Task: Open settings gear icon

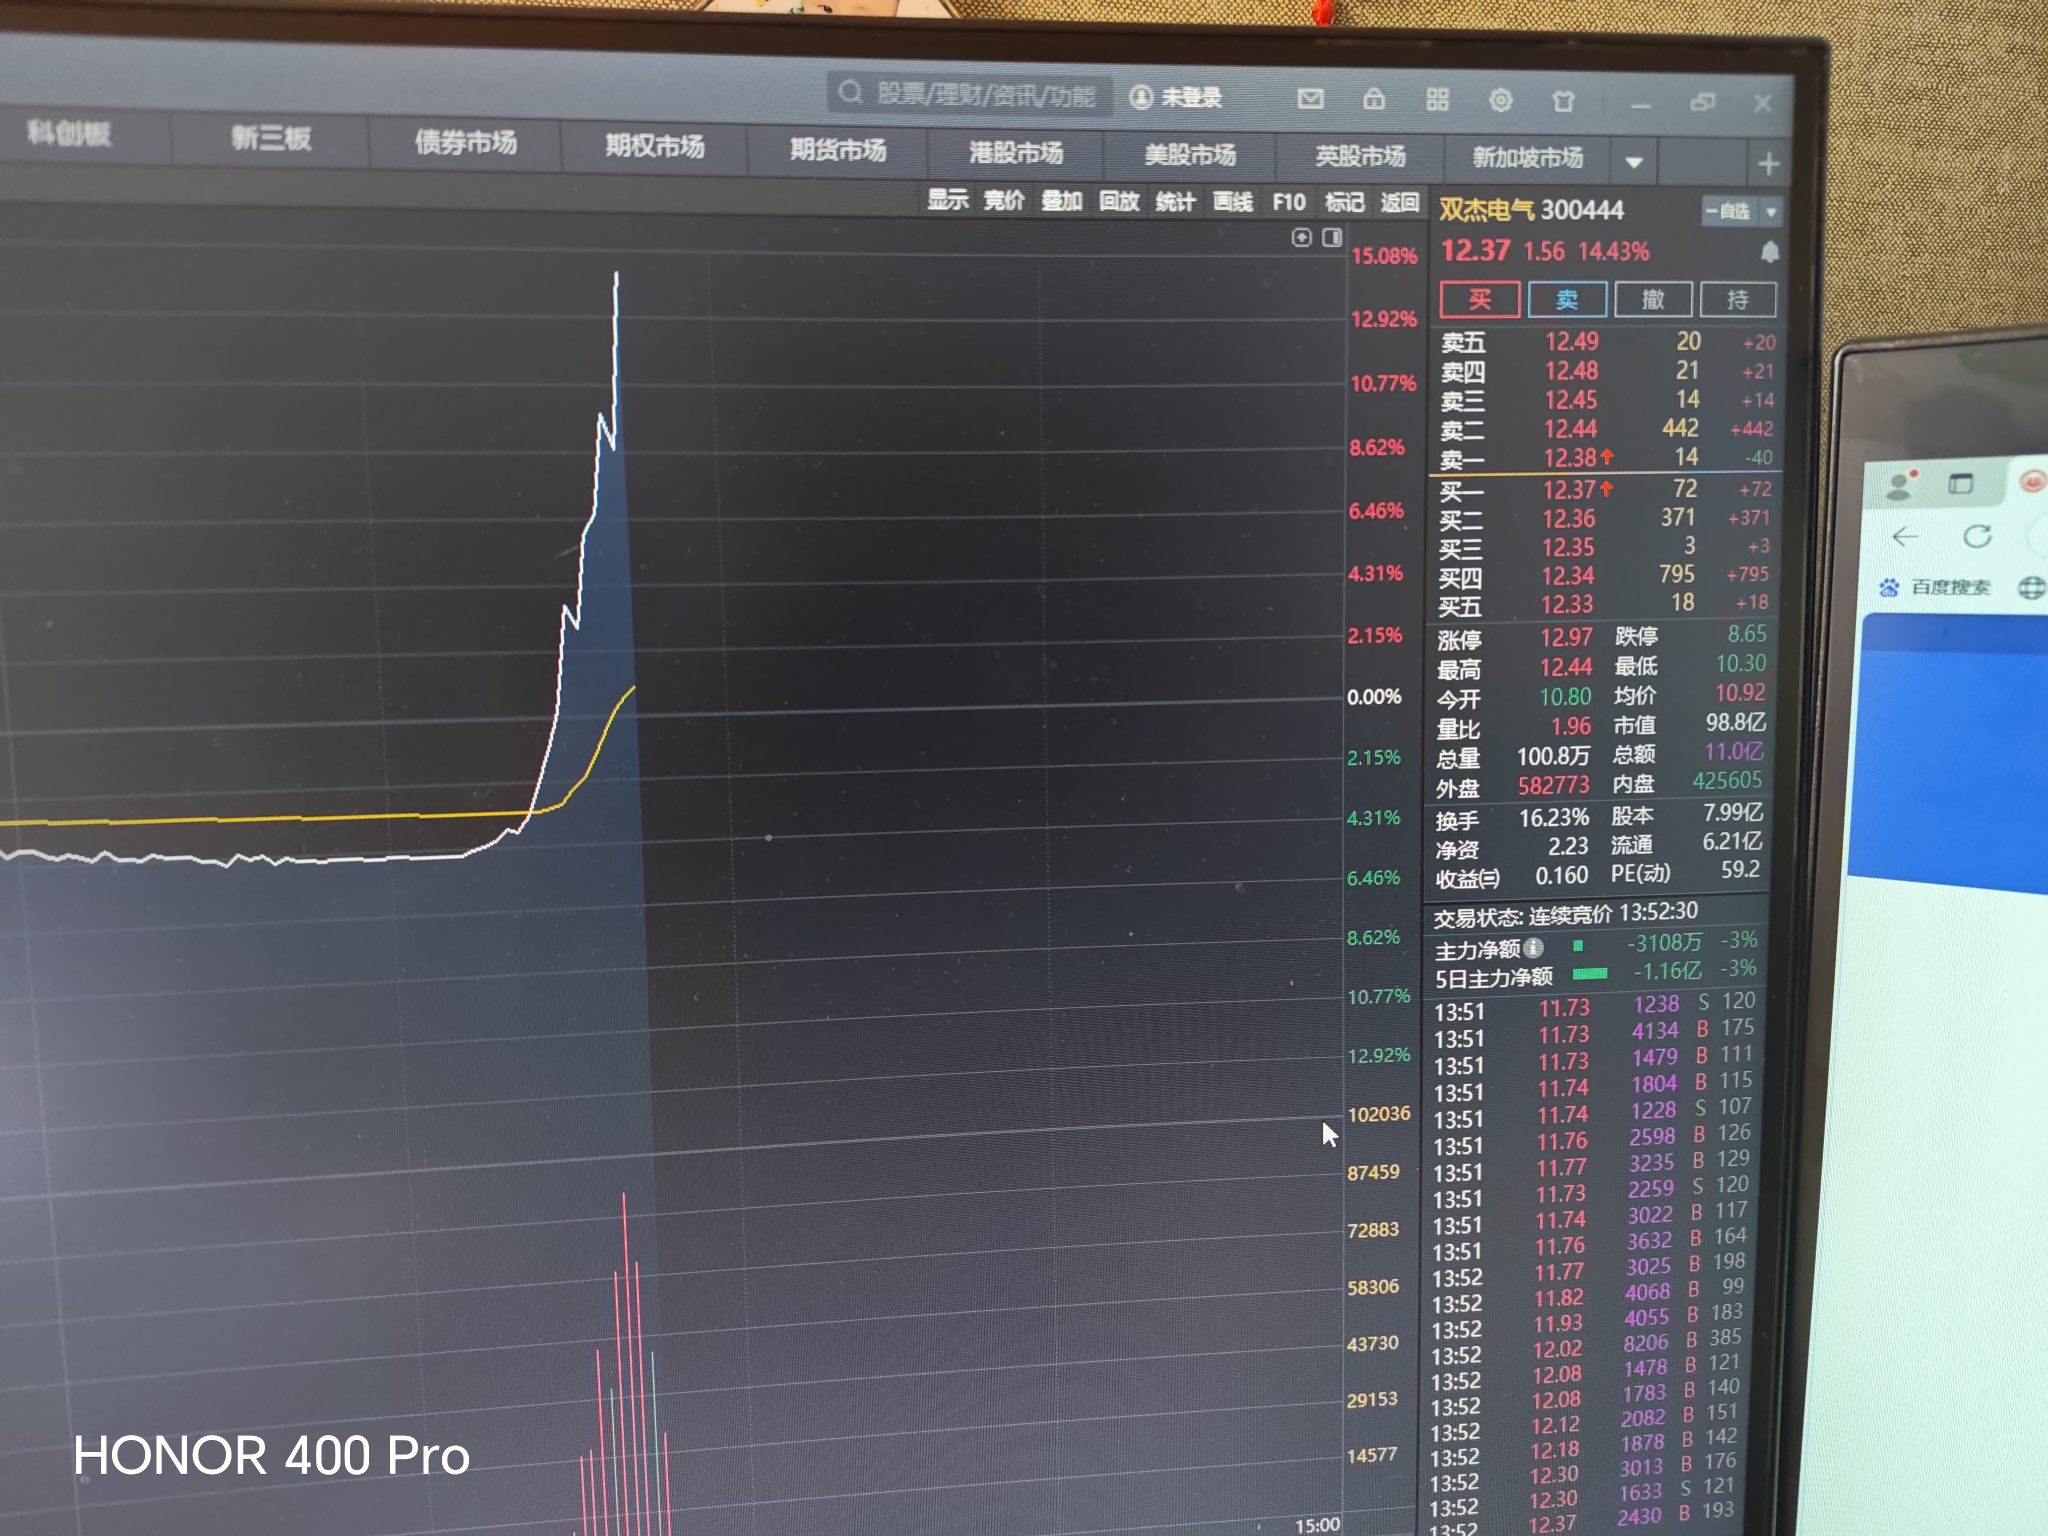Action: click(x=1500, y=100)
